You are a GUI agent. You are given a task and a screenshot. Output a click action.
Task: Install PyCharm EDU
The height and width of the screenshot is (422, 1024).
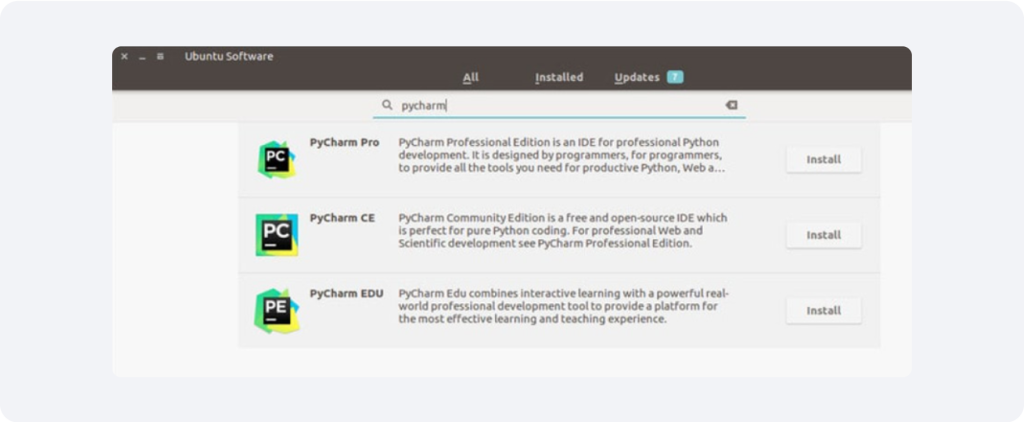point(824,311)
